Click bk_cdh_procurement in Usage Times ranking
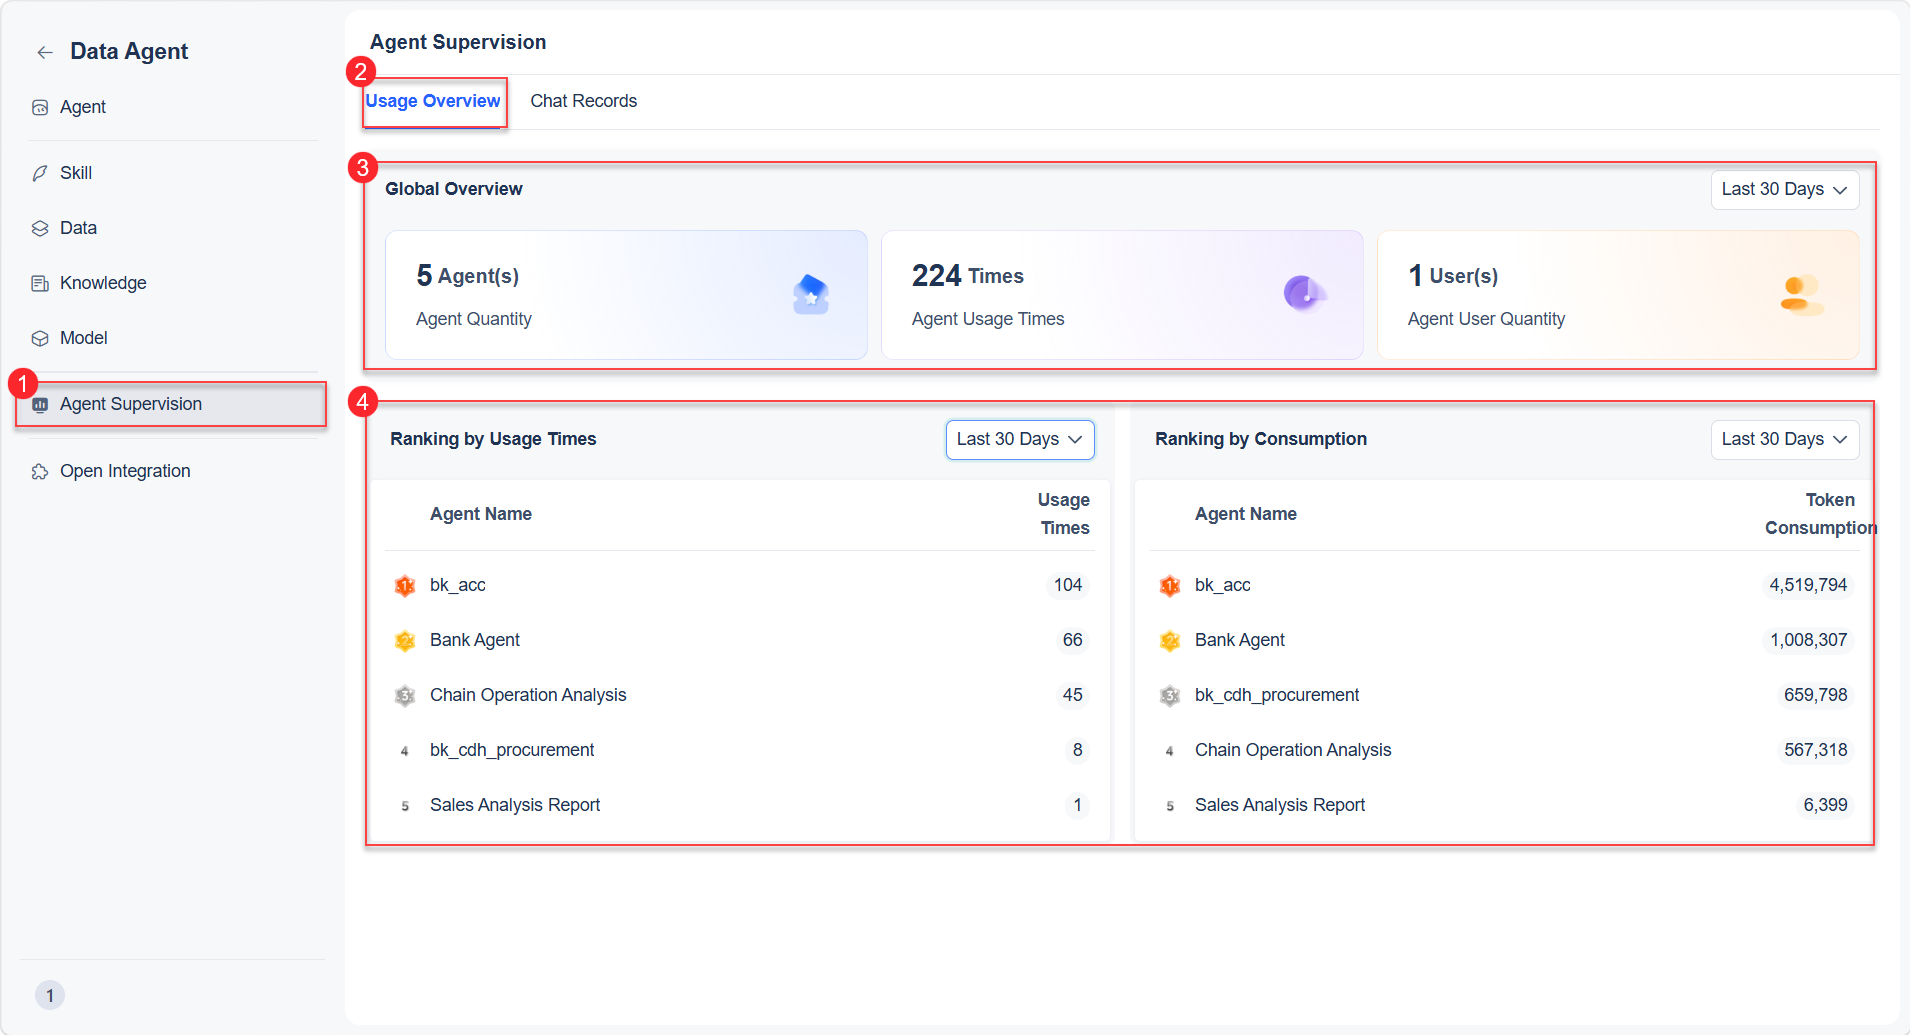The height and width of the screenshot is (1035, 1910). [x=512, y=750]
